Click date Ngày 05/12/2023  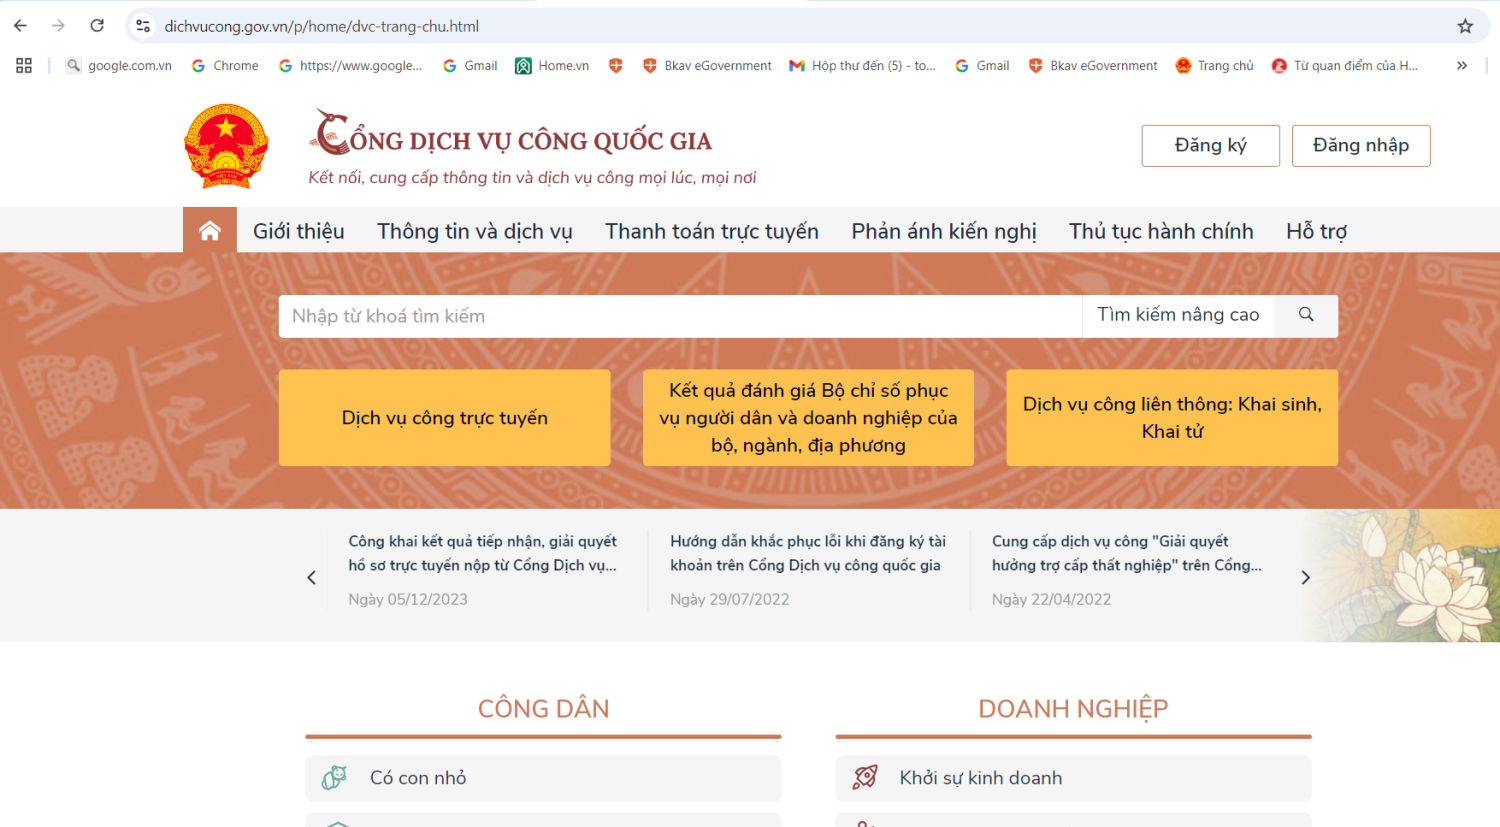tap(408, 599)
